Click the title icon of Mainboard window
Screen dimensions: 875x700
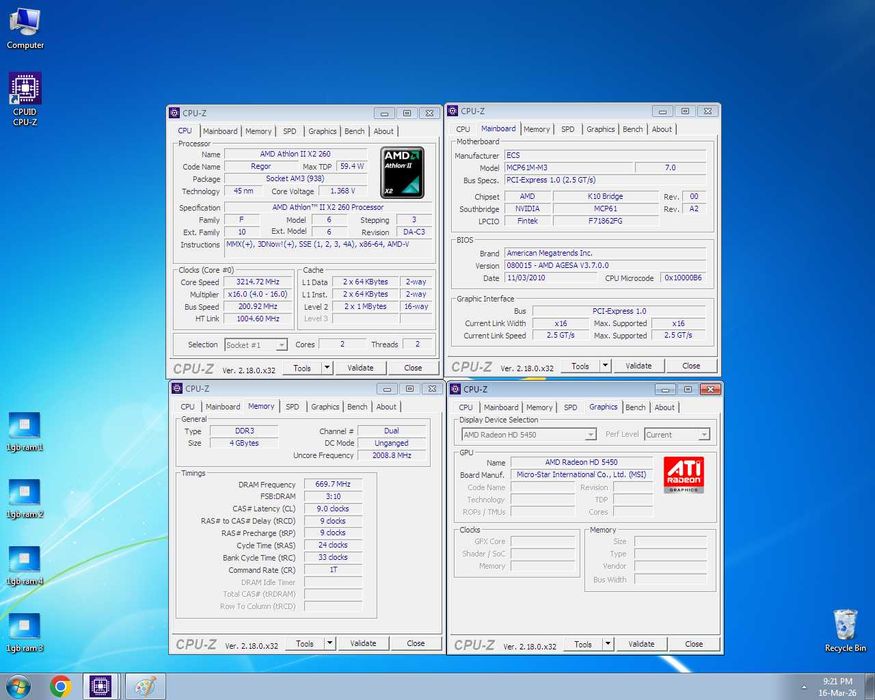point(453,111)
